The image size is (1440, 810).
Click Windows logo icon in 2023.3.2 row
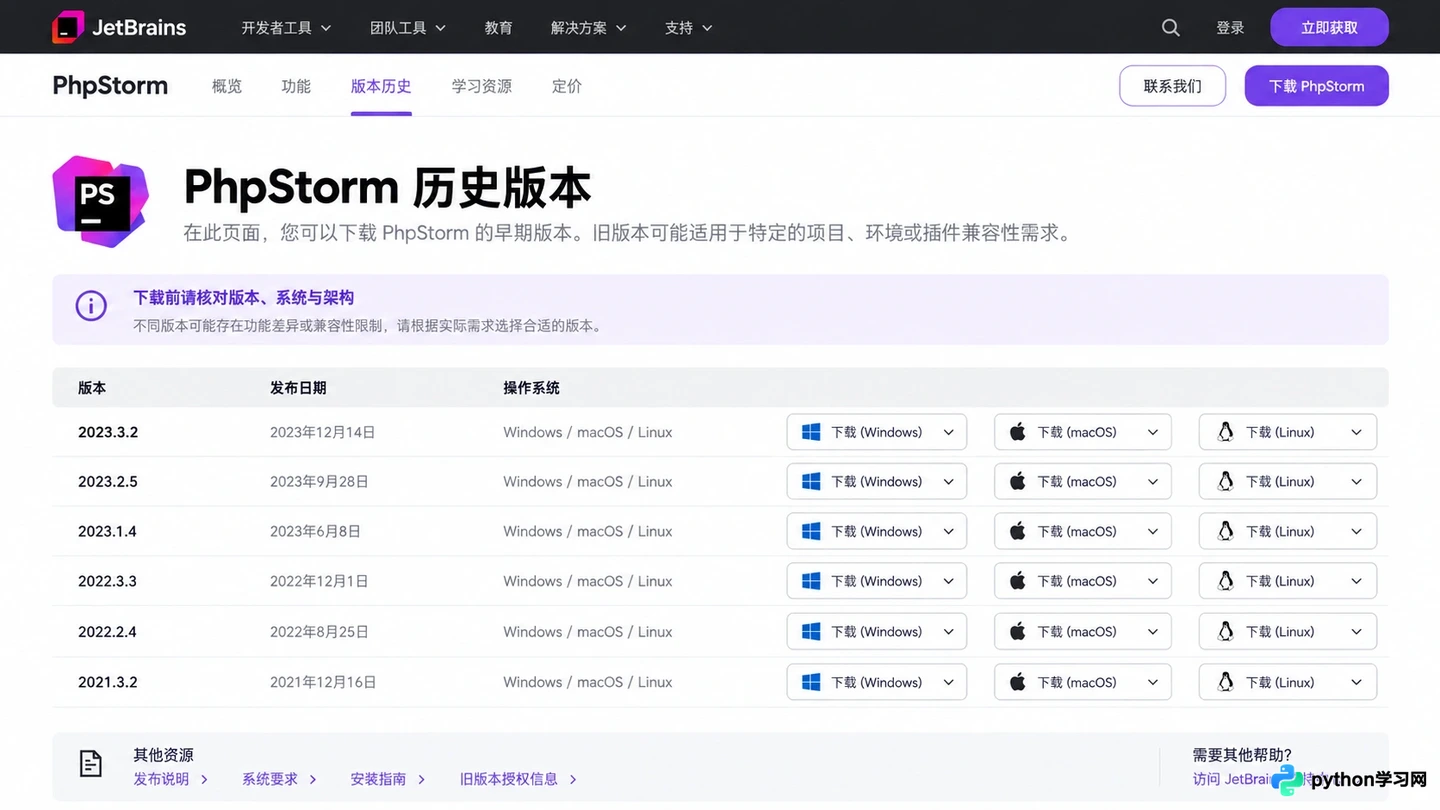[812, 432]
